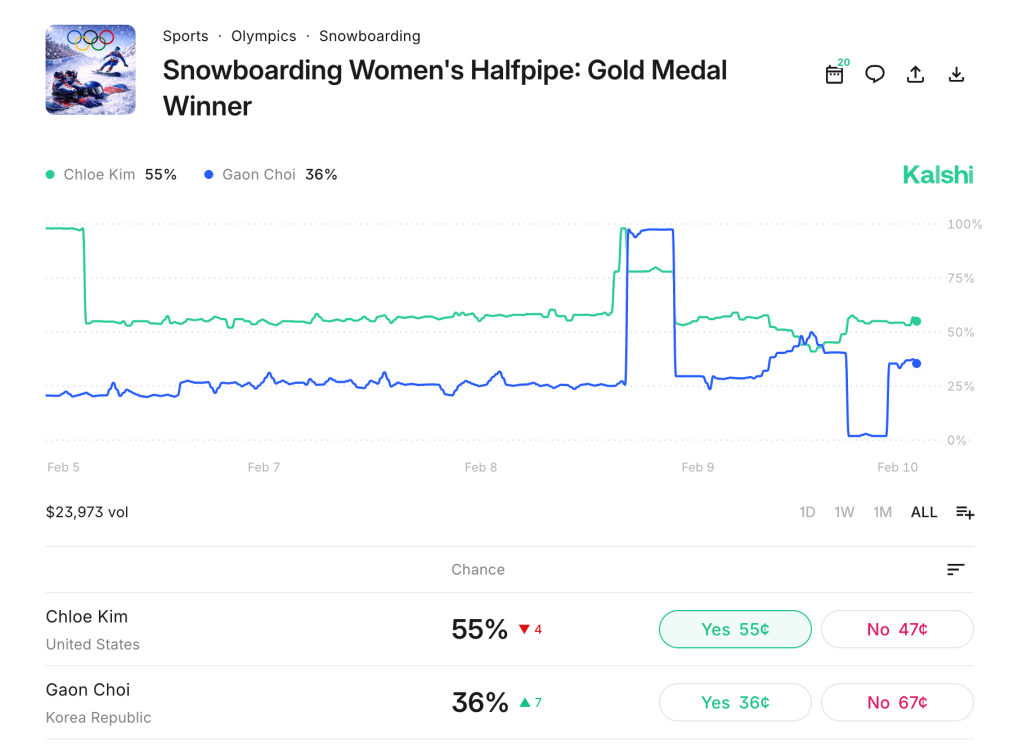
Task: Toggle the Chloe Kim green legend series
Action: pyautogui.click(x=111, y=175)
